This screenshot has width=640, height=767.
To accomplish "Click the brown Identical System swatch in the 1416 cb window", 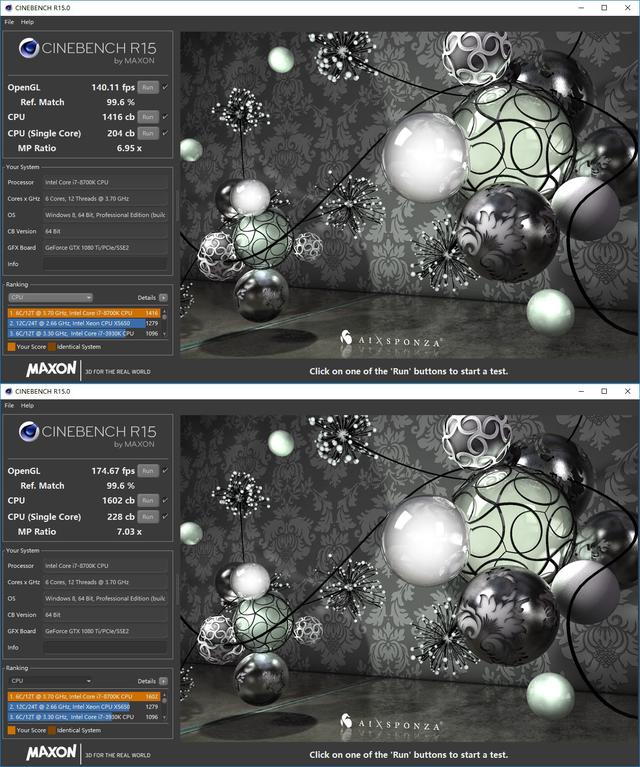I will 51,347.
